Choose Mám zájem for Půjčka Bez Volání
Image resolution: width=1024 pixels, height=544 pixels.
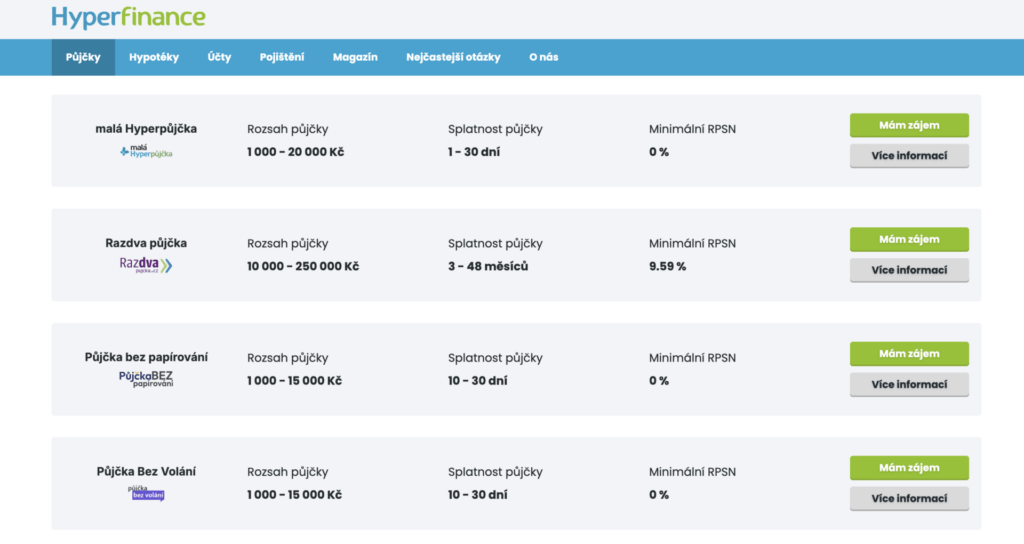click(909, 468)
